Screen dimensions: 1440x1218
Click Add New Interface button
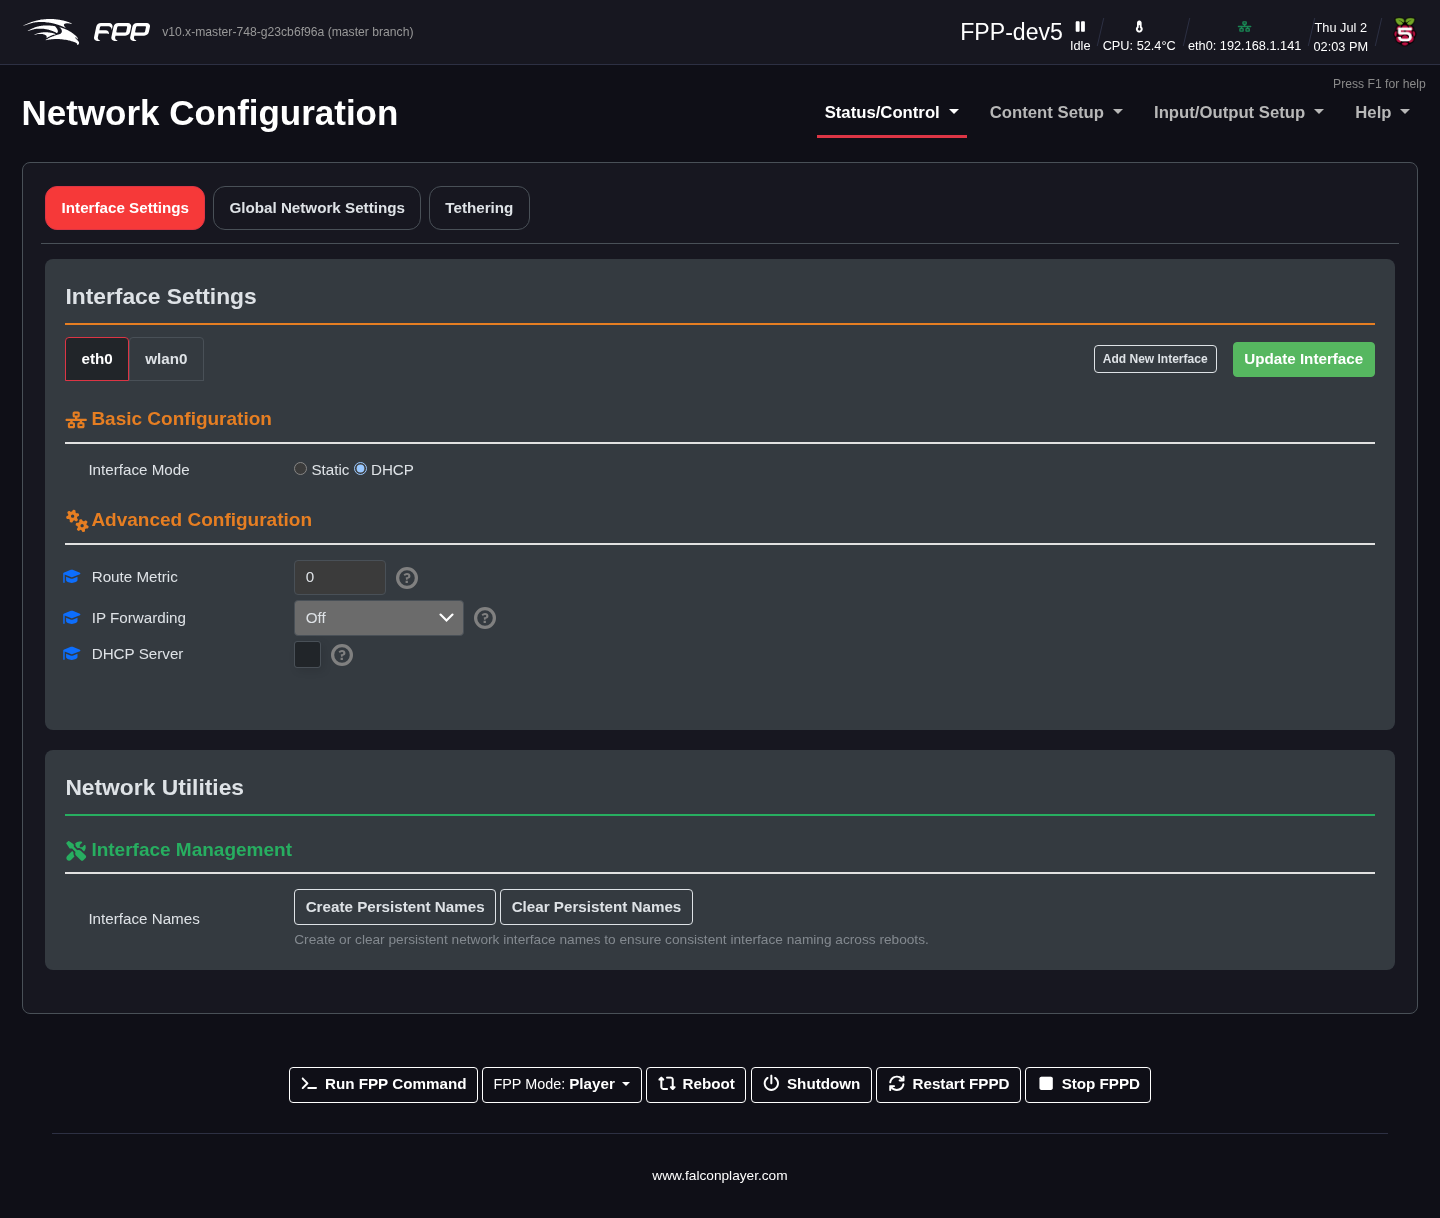click(x=1155, y=359)
